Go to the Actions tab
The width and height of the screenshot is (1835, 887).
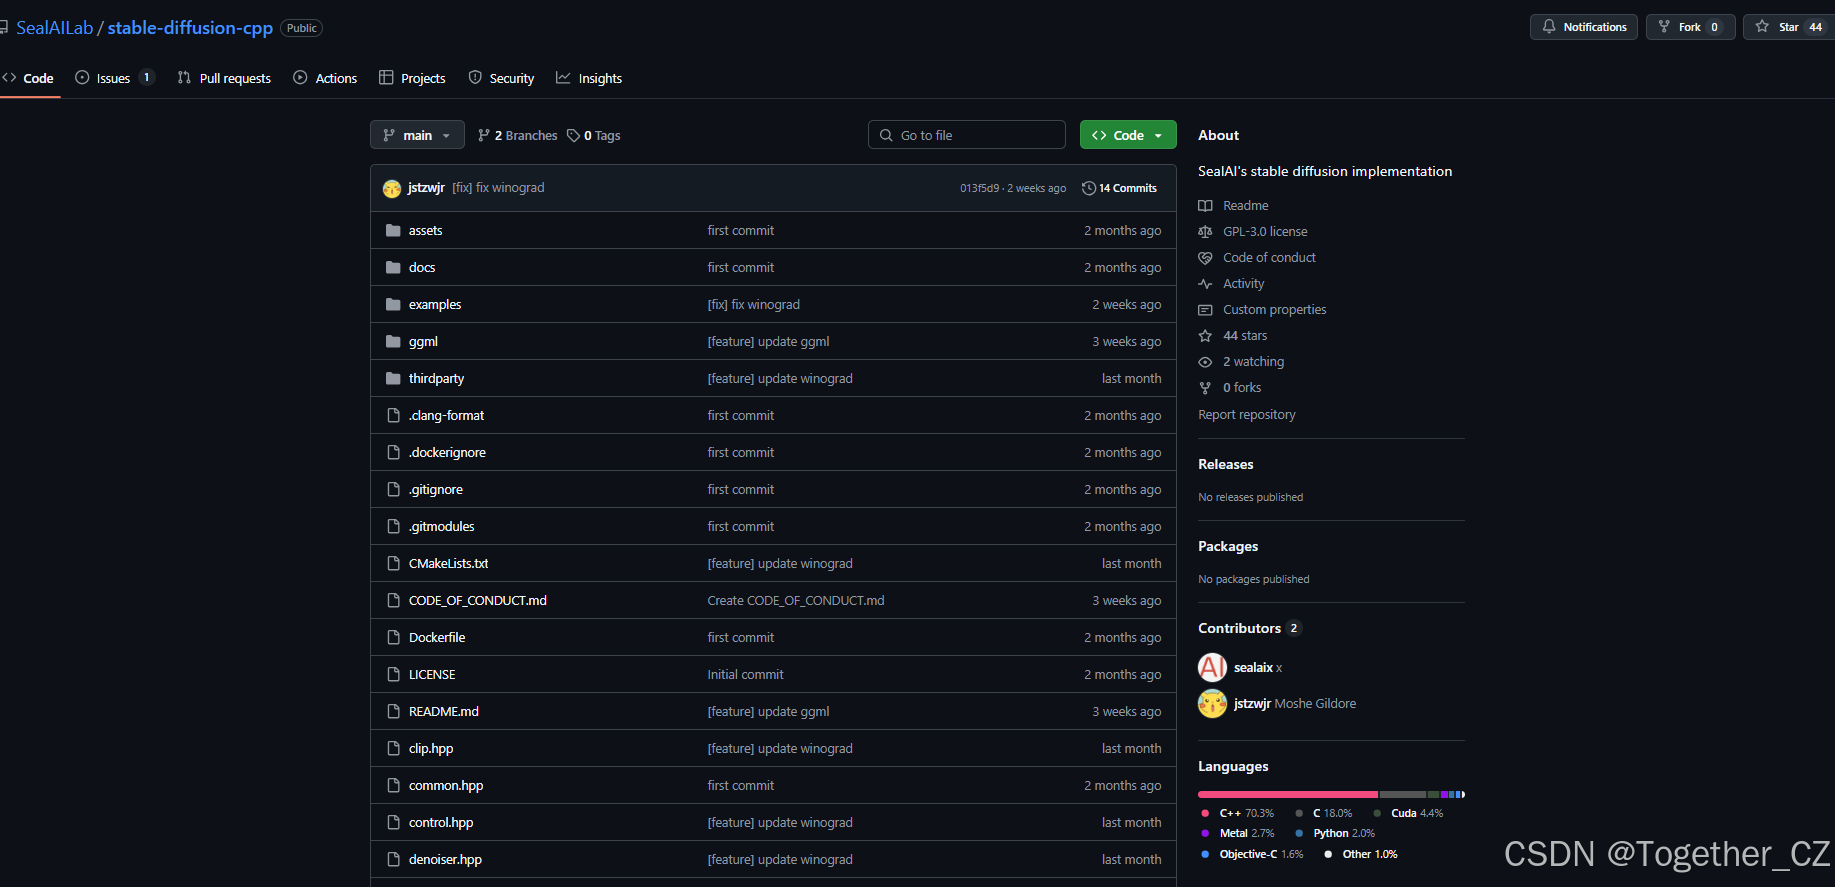click(x=325, y=78)
